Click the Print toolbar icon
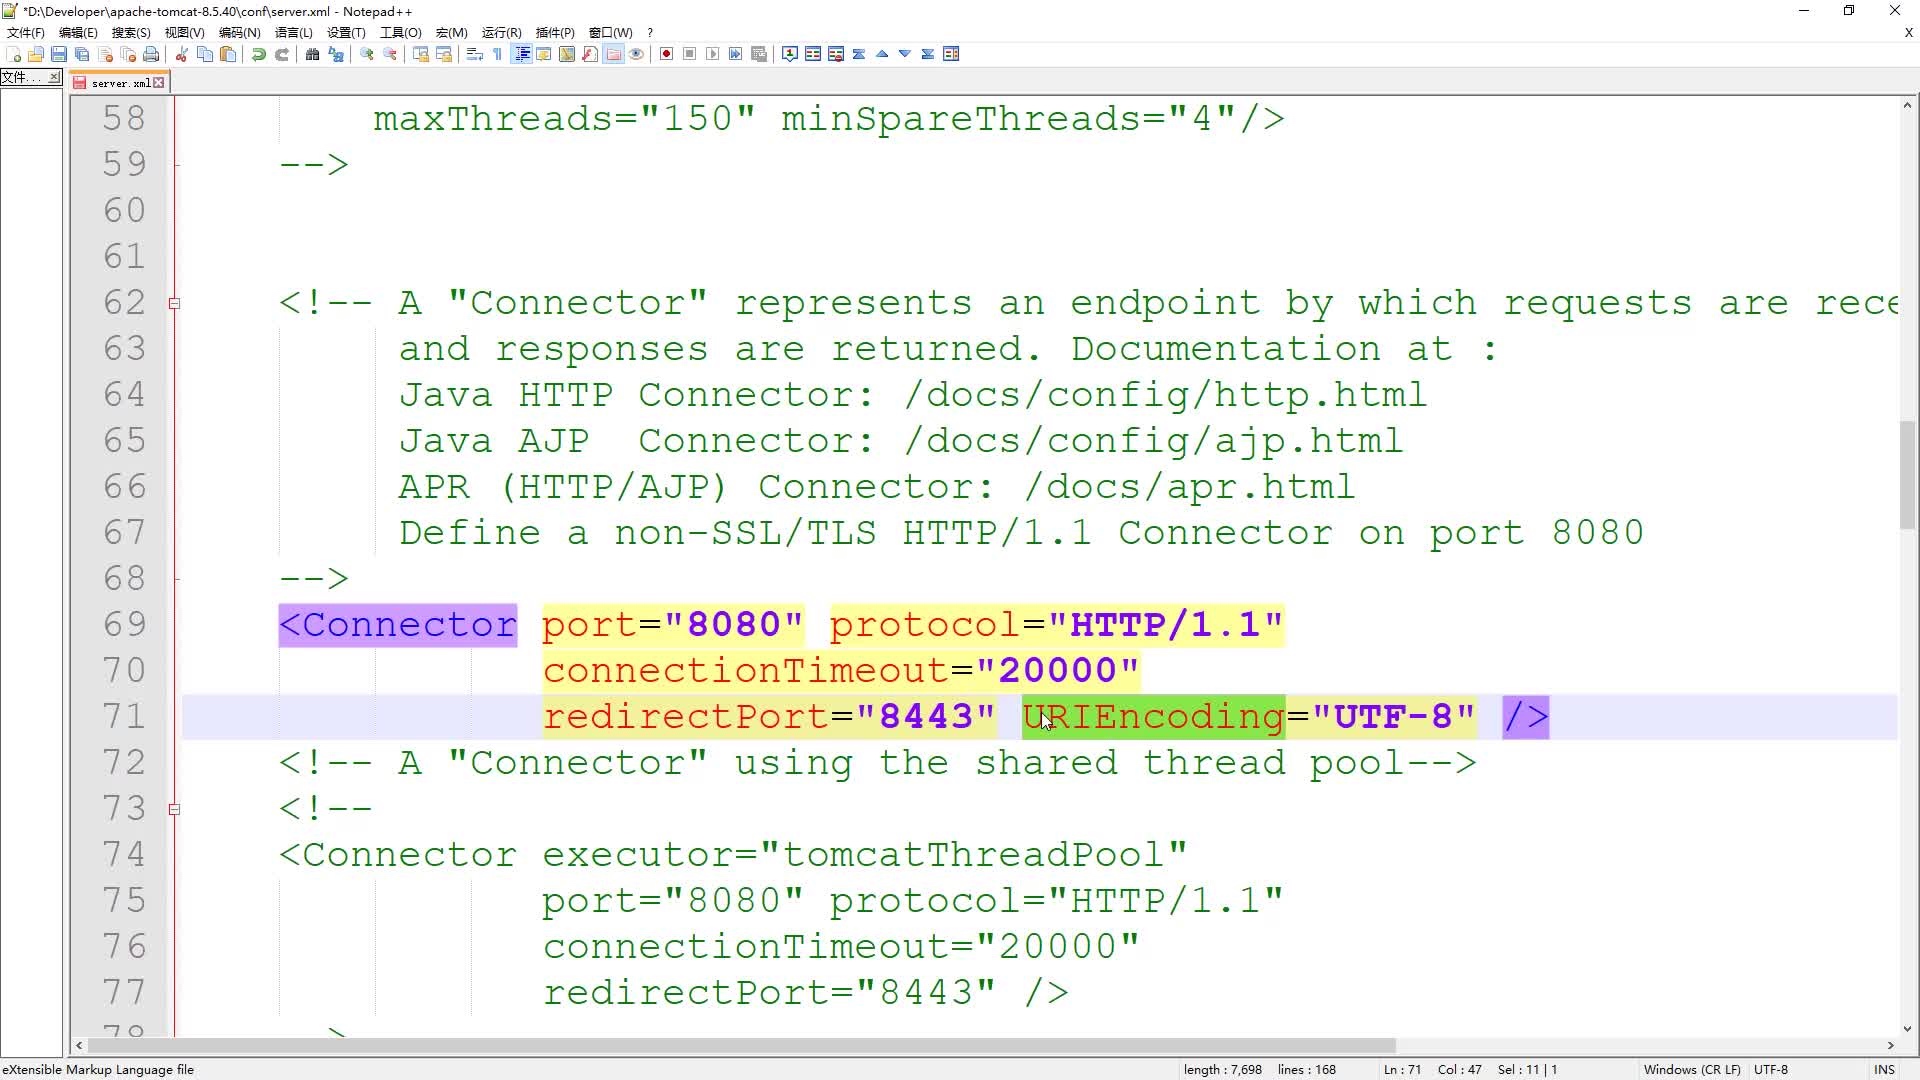This screenshot has width=1920, height=1080. [x=151, y=54]
